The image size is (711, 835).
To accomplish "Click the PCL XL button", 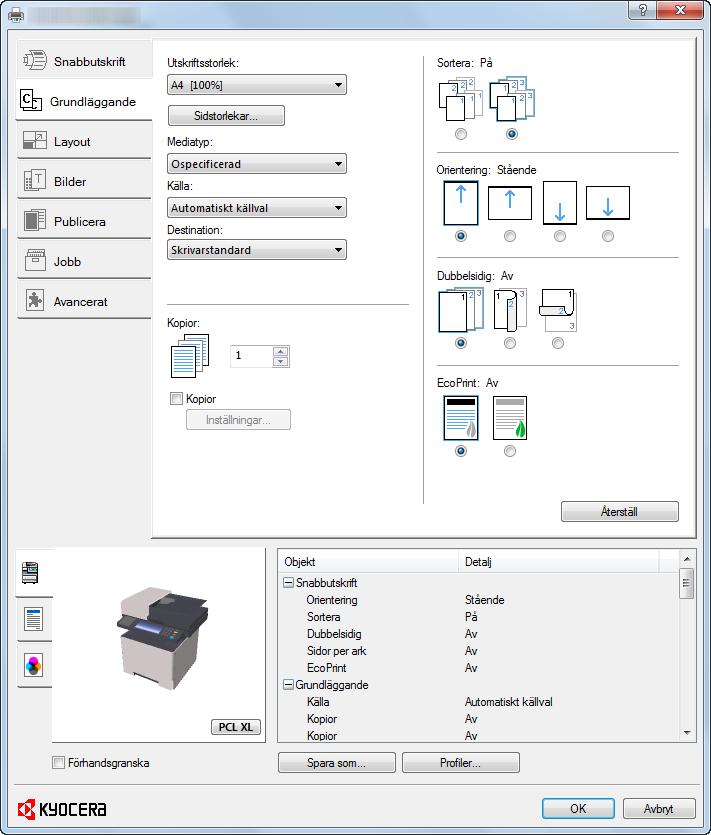I will point(236,727).
